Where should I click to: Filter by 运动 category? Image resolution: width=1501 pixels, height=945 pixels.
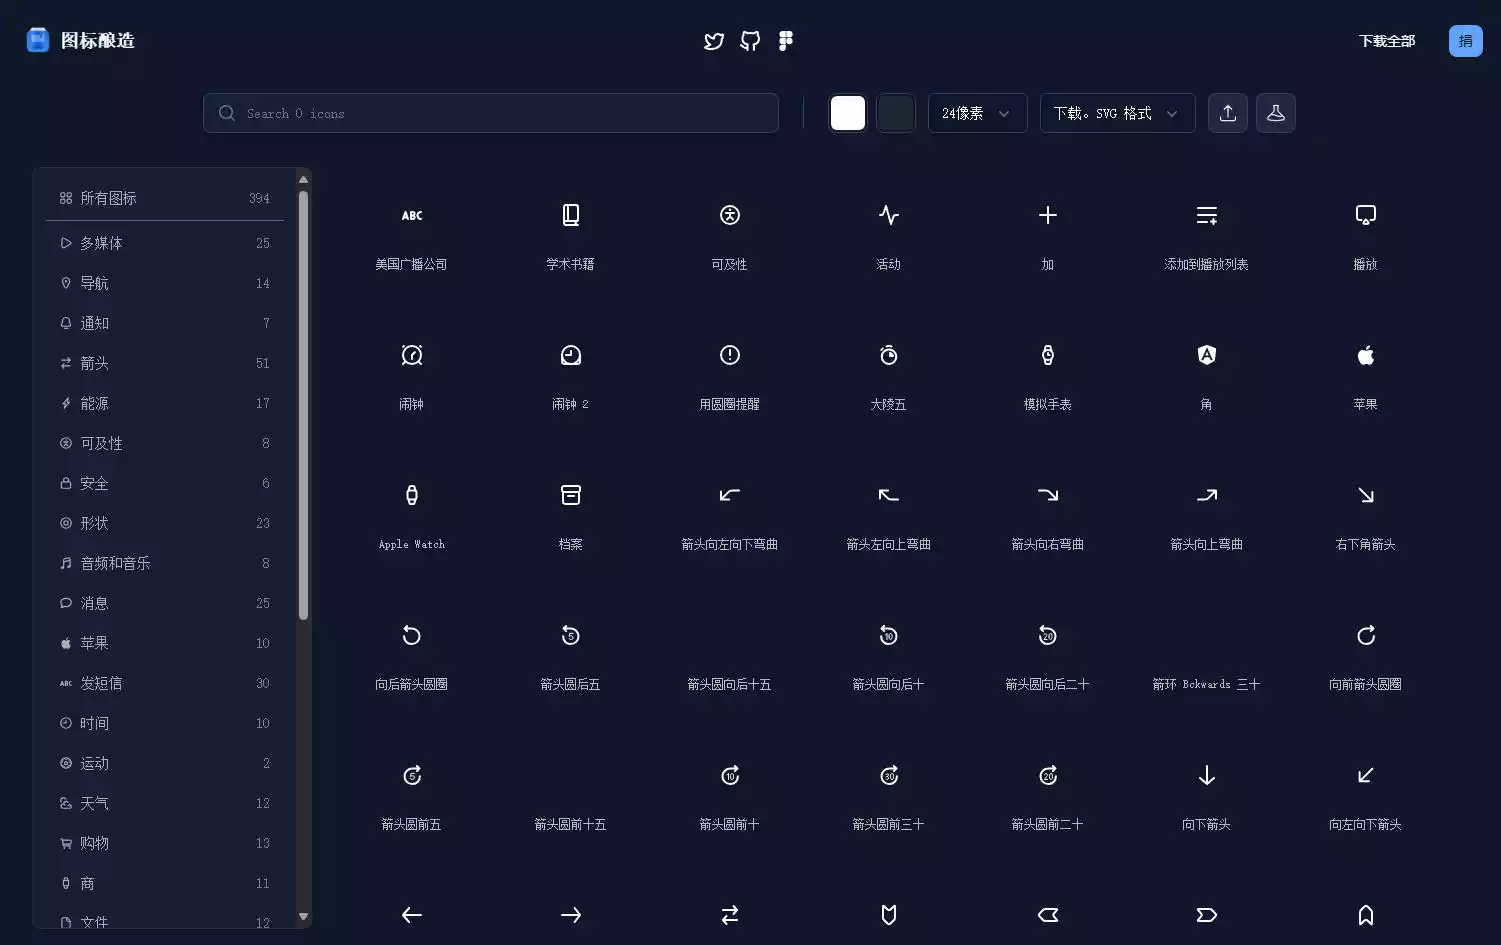pyautogui.click(x=165, y=763)
